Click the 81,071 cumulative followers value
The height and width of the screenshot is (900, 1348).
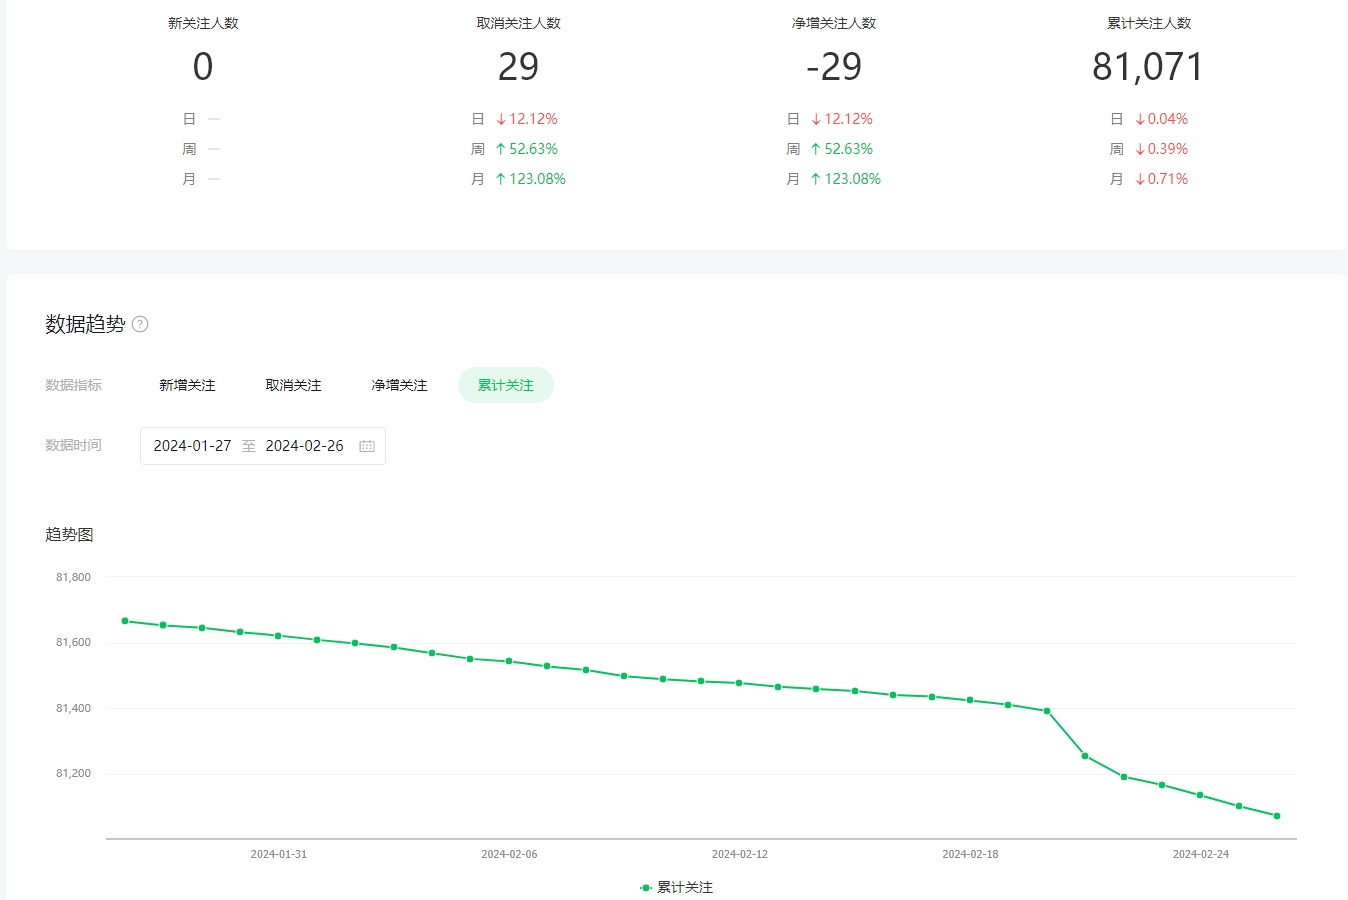point(1148,67)
